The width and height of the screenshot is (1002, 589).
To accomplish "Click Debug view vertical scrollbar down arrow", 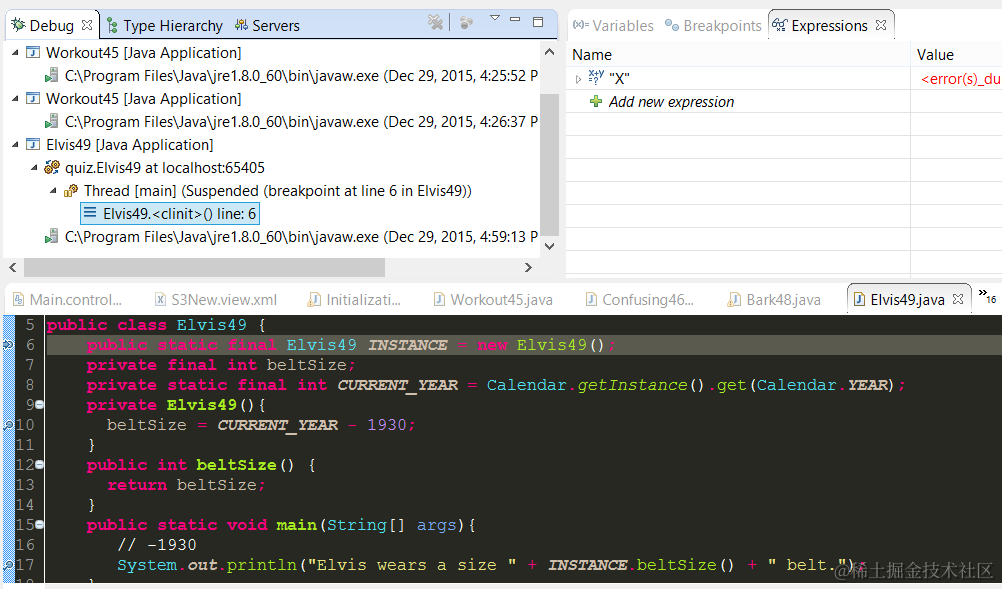I will pyautogui.click(x=549, y=246).
